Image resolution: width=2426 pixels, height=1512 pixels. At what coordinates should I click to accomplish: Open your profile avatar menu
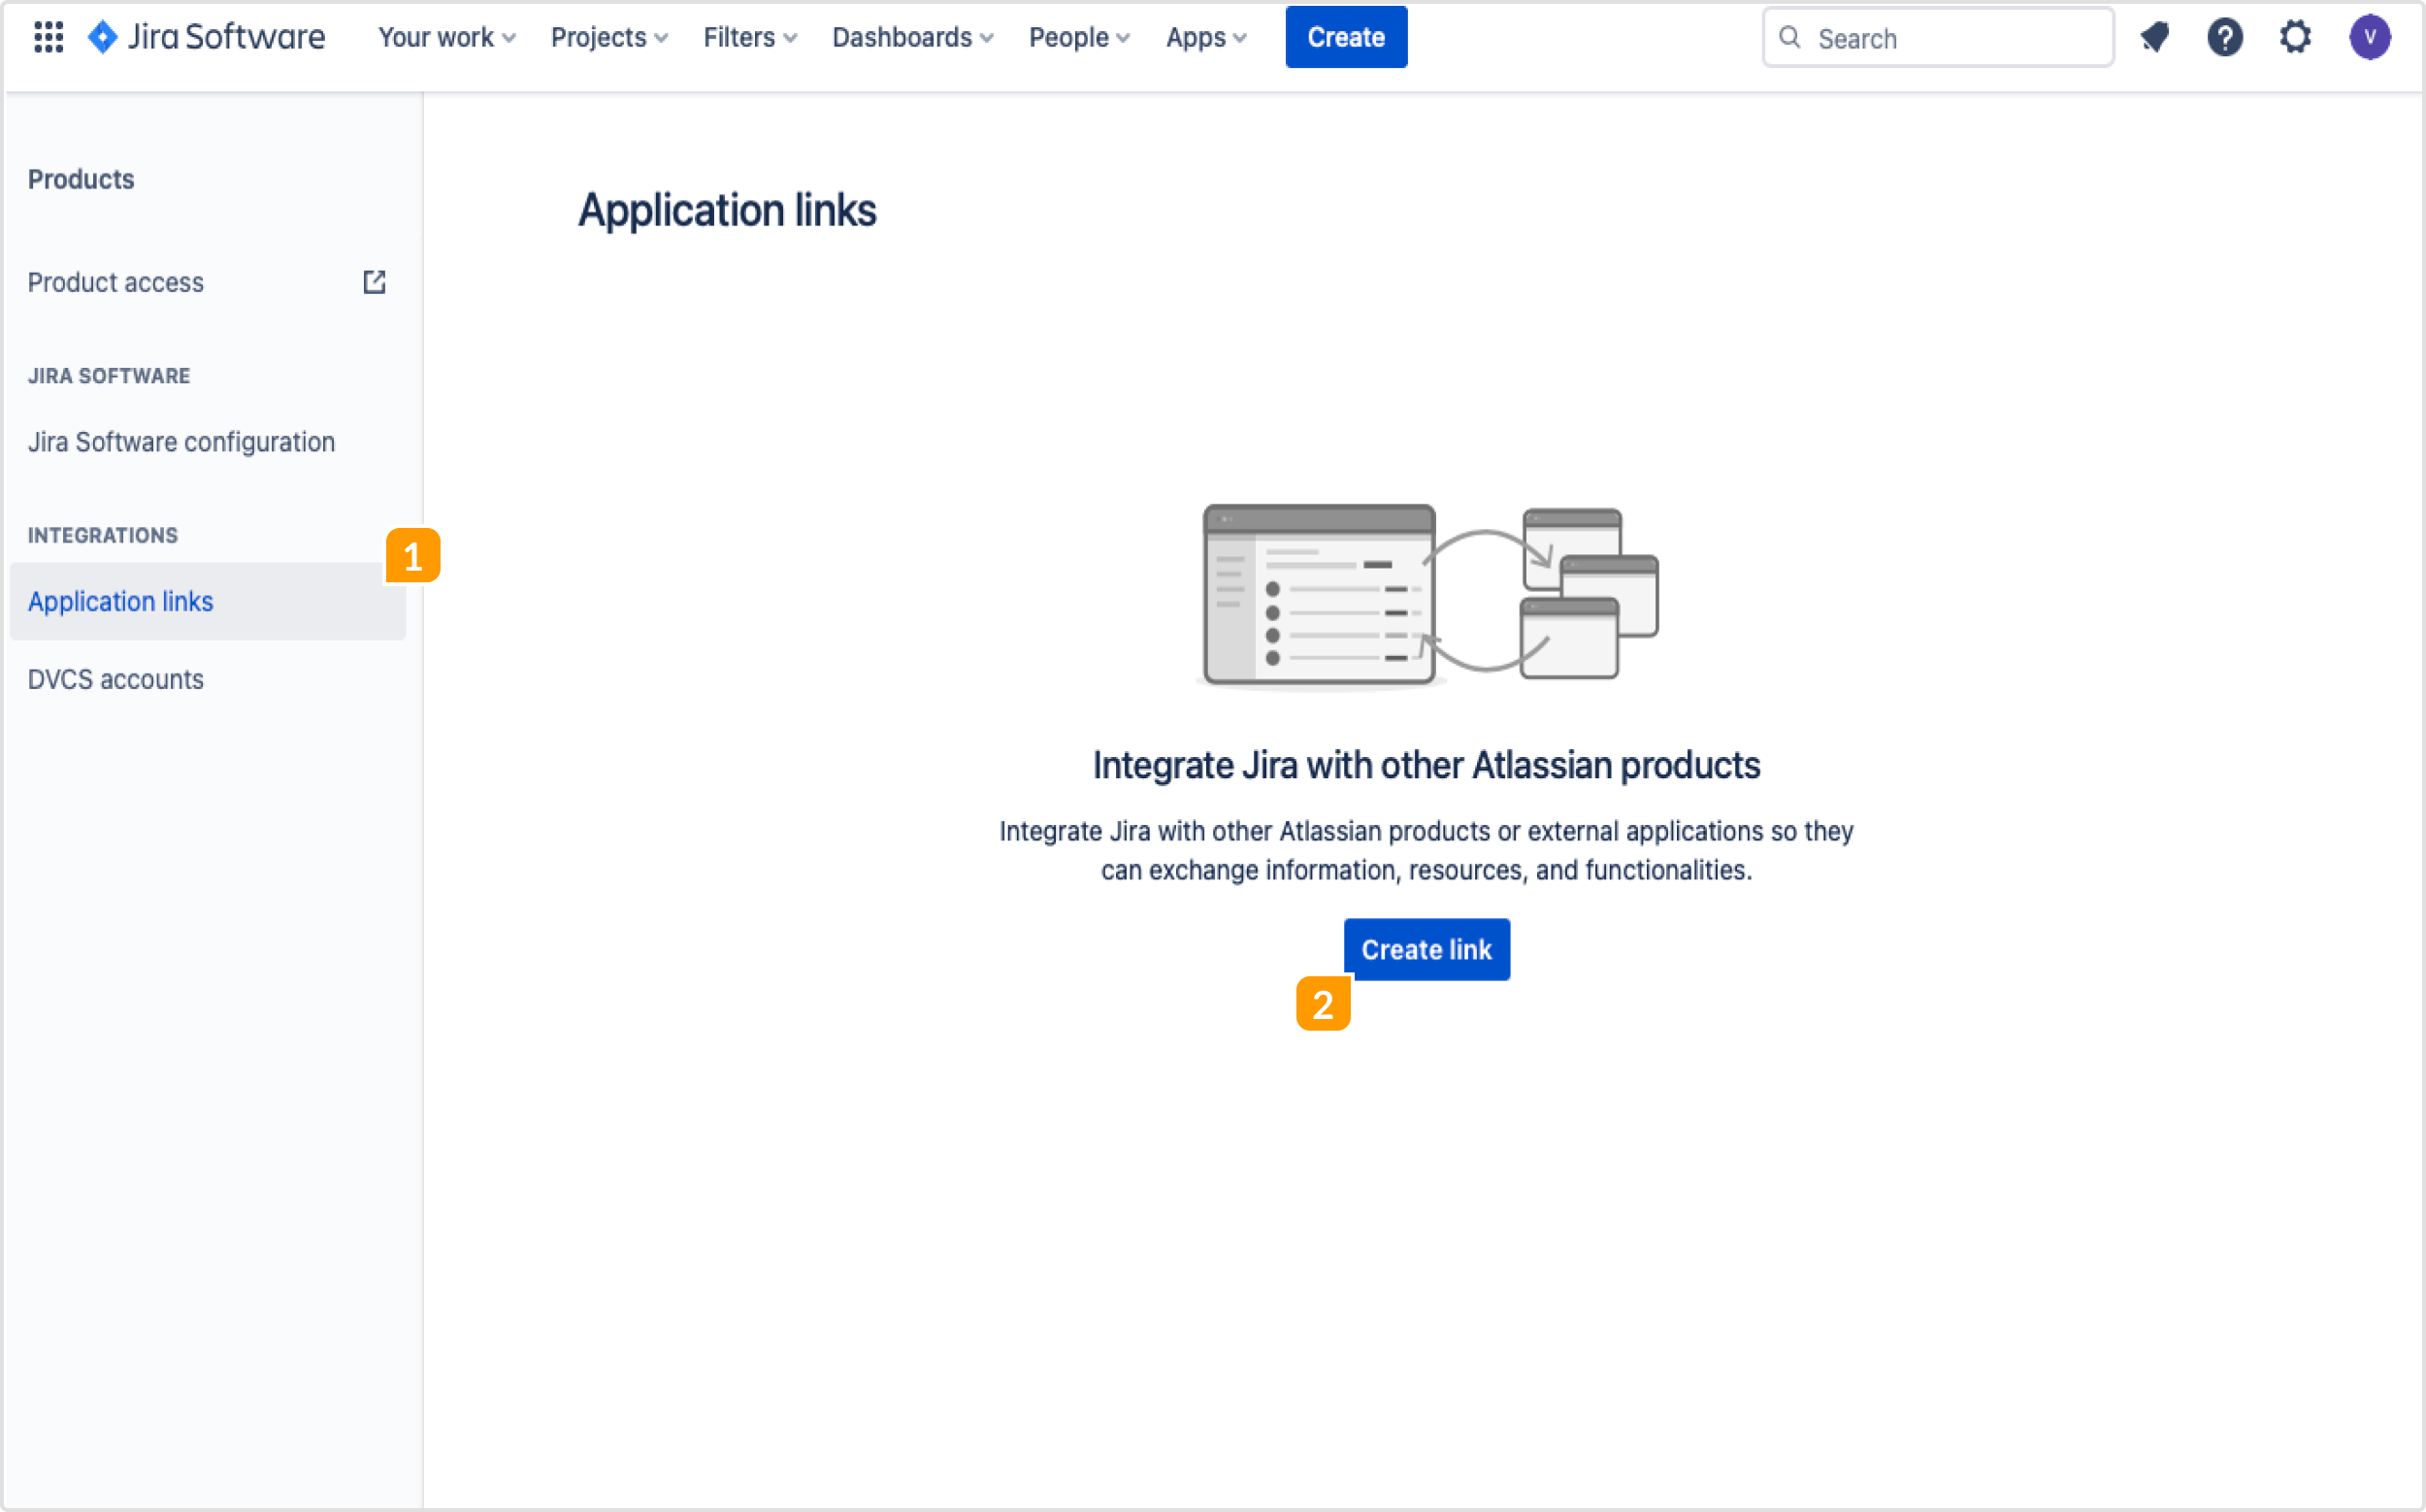tap(2371, 37)
